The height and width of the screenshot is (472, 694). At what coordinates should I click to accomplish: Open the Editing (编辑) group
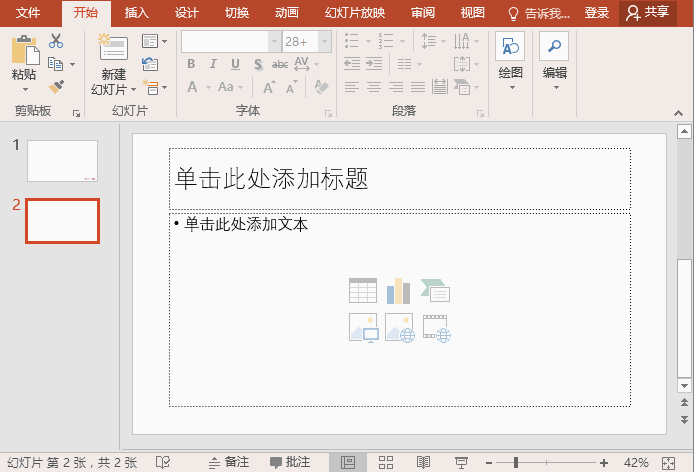[555, 62]
